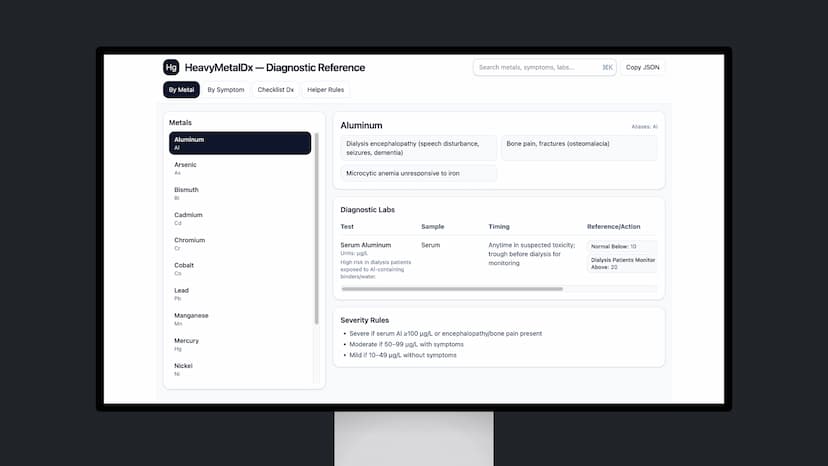Choose Cobalt in the metals sidebar

(240, 269)
